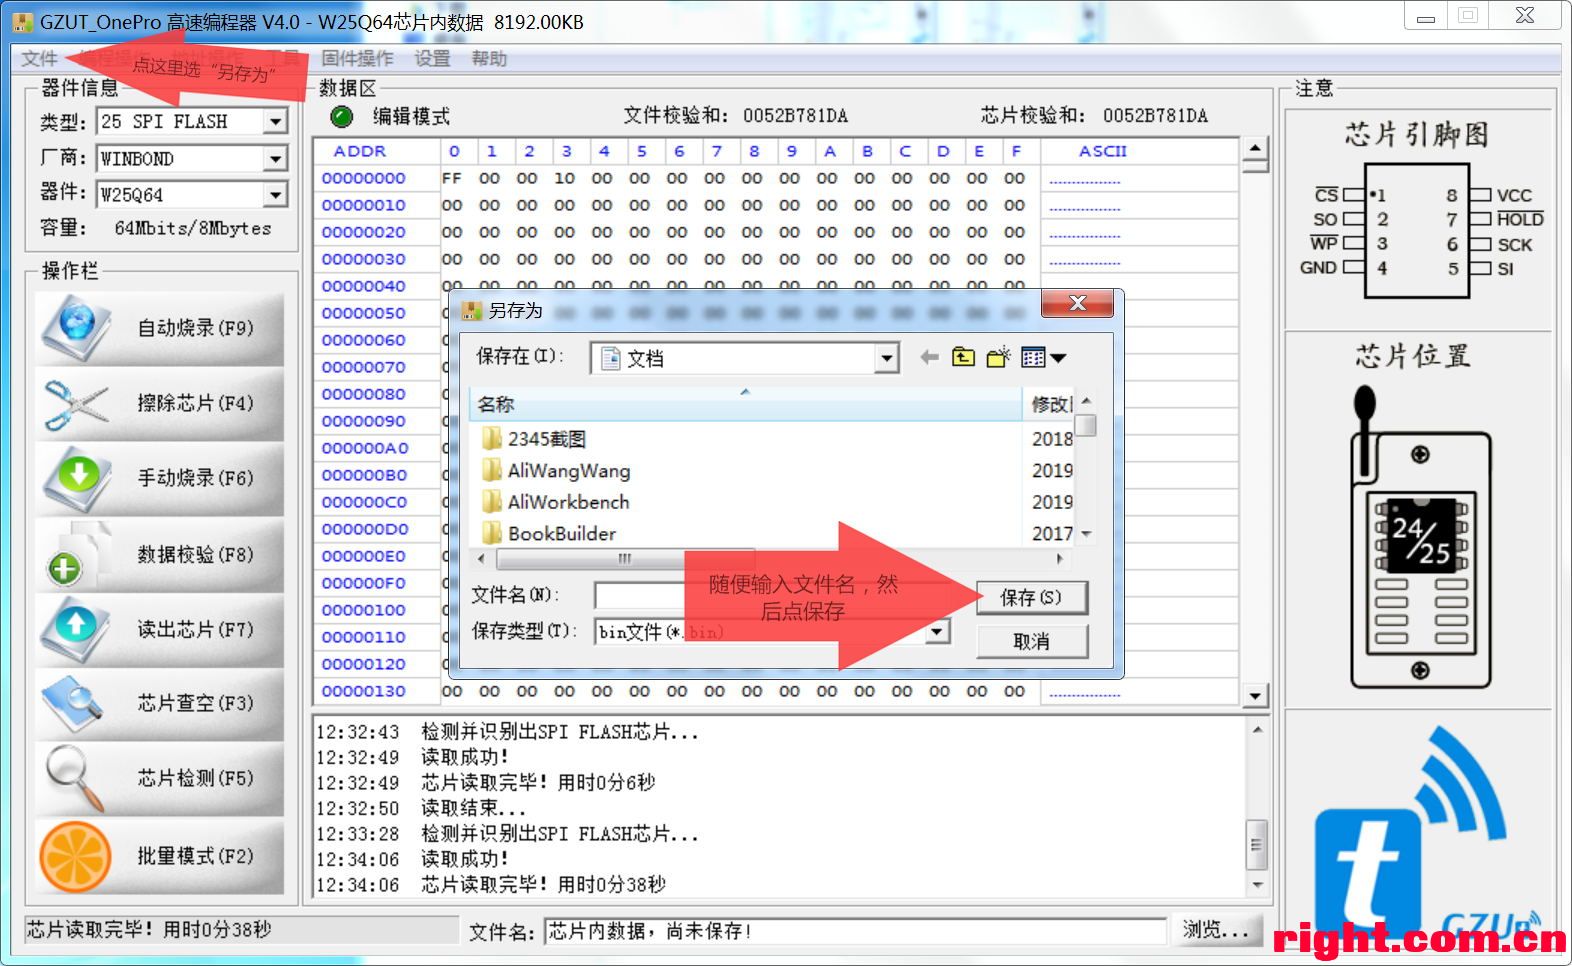1572x966 pixels.
Task: Click the 文件名 status field showing 芯片内数据
Action: click(x=856, y=931)
